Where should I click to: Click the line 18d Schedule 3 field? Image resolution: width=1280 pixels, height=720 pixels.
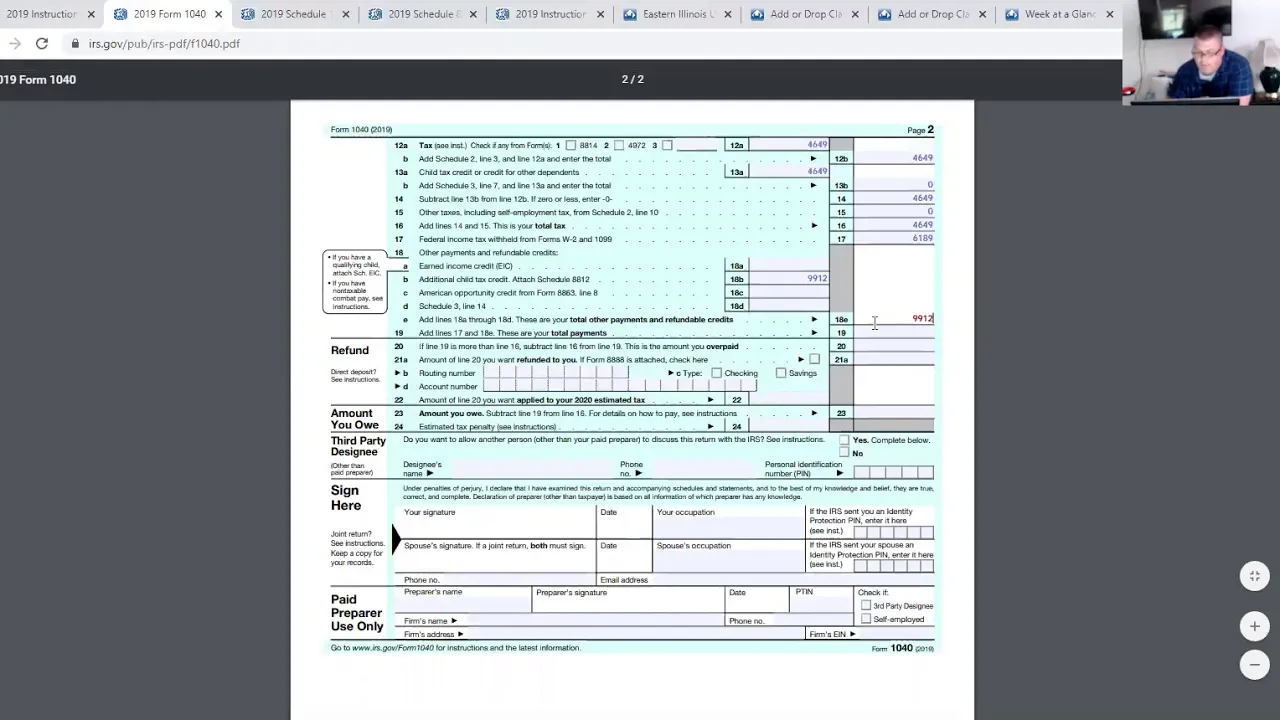pyautogui.click(x=789, y=306)
